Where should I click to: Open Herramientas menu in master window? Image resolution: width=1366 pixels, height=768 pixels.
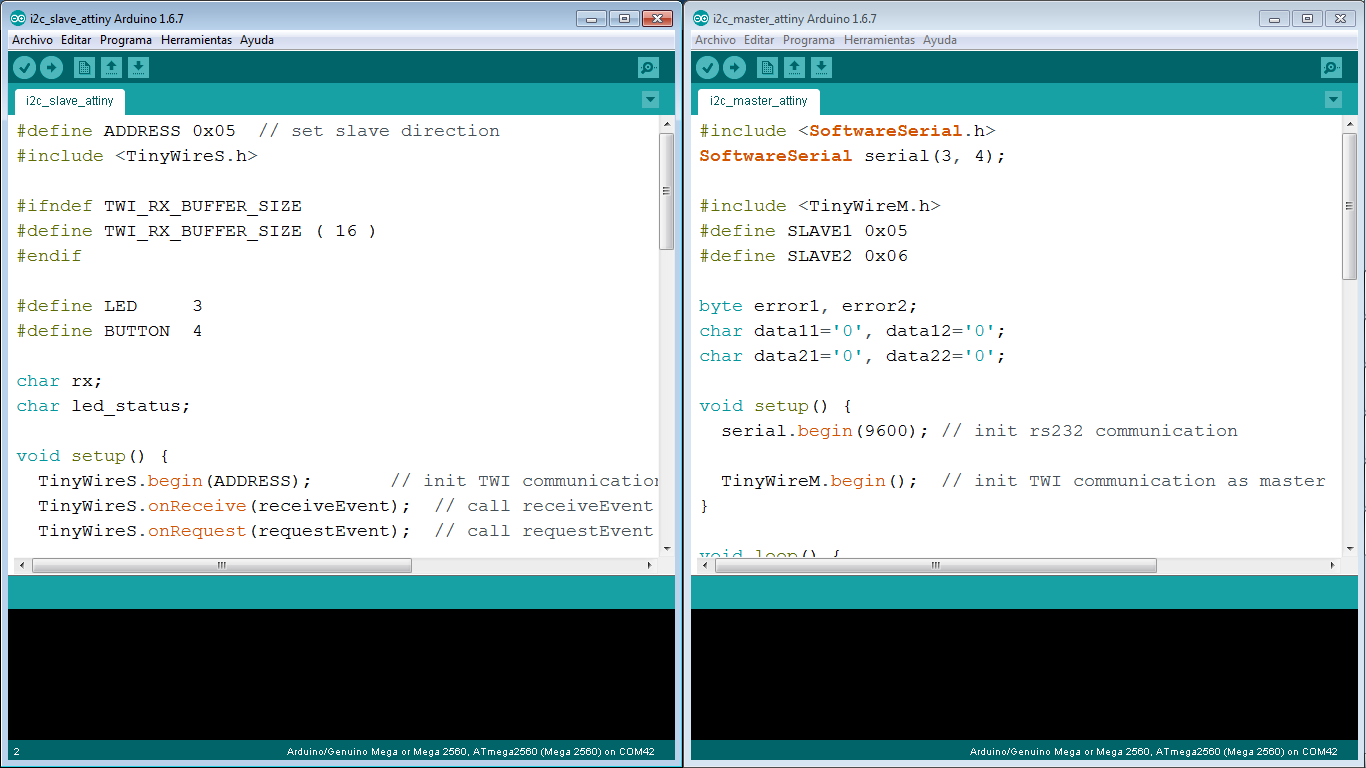880,40
